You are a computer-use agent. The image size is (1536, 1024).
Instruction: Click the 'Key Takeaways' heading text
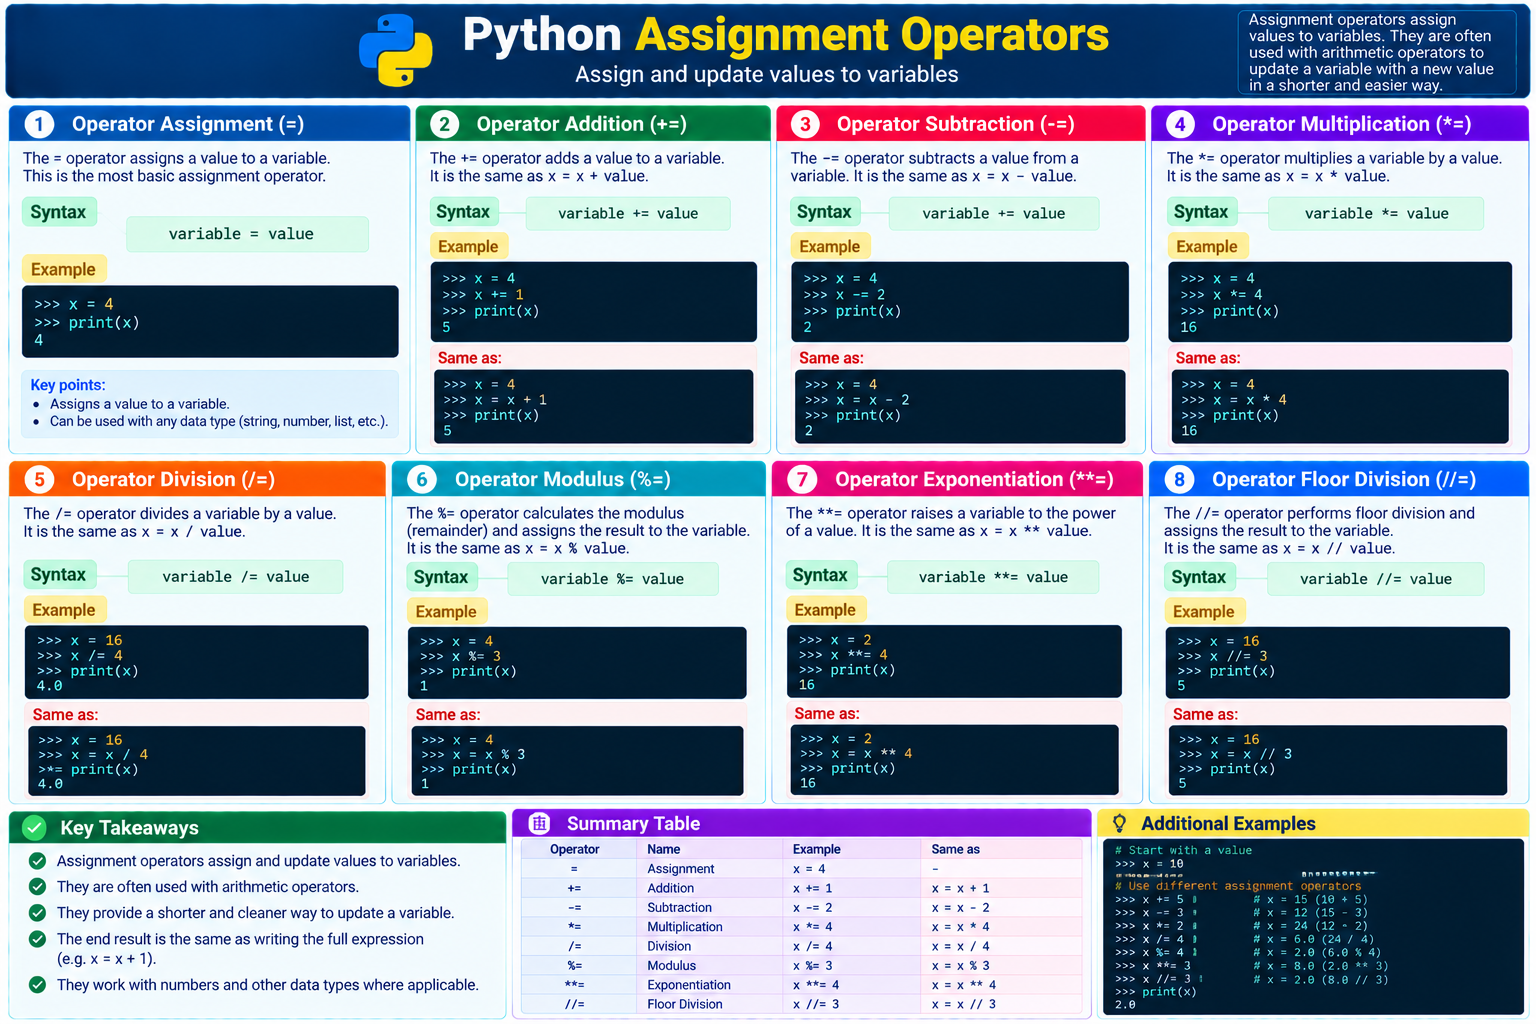[129, 828]
